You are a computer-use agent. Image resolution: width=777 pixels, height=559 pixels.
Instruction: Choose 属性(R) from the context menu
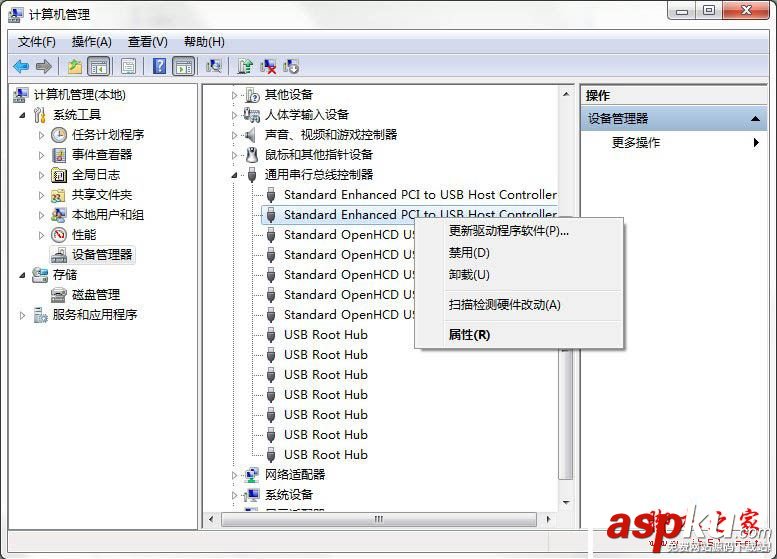(519, 335)
